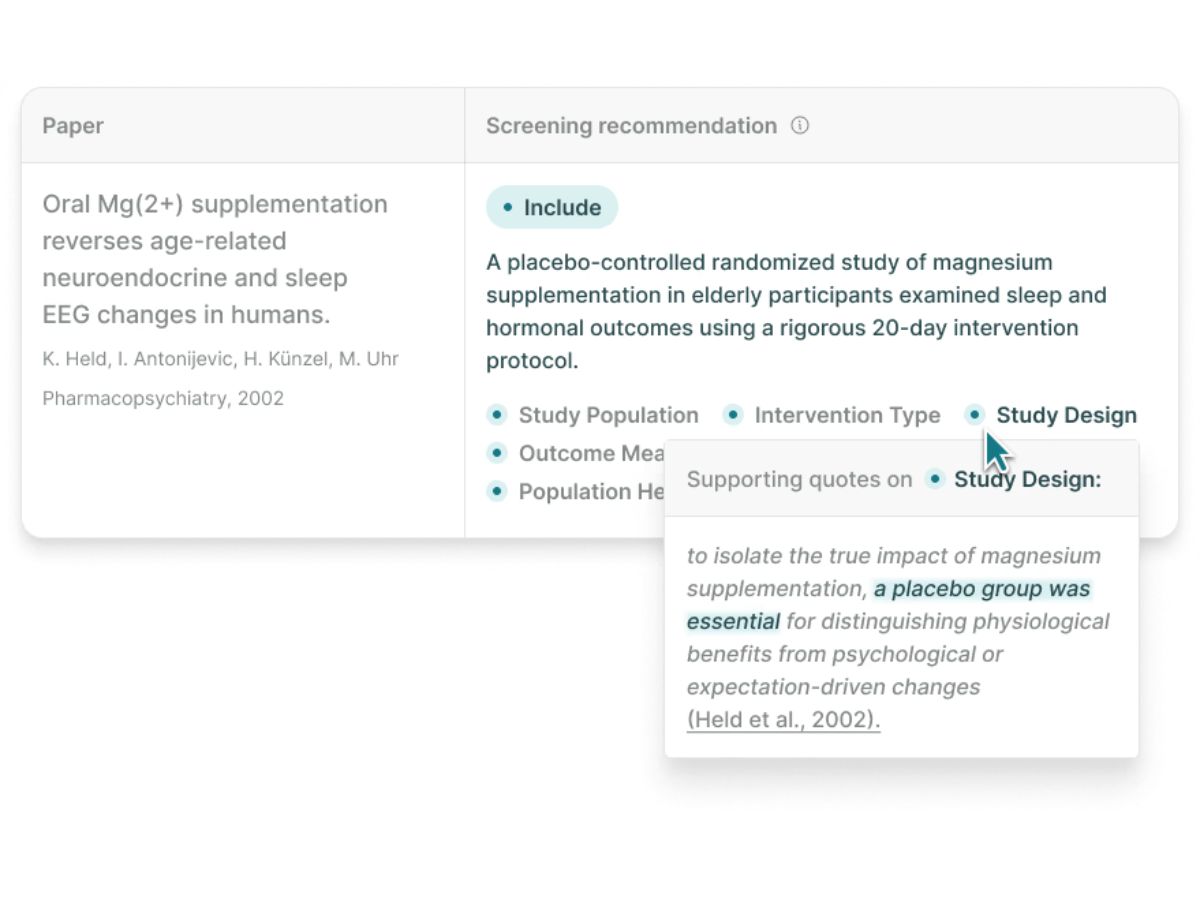
Task: Open the Intervention Type criterion label
Action: tap(847, 415)
